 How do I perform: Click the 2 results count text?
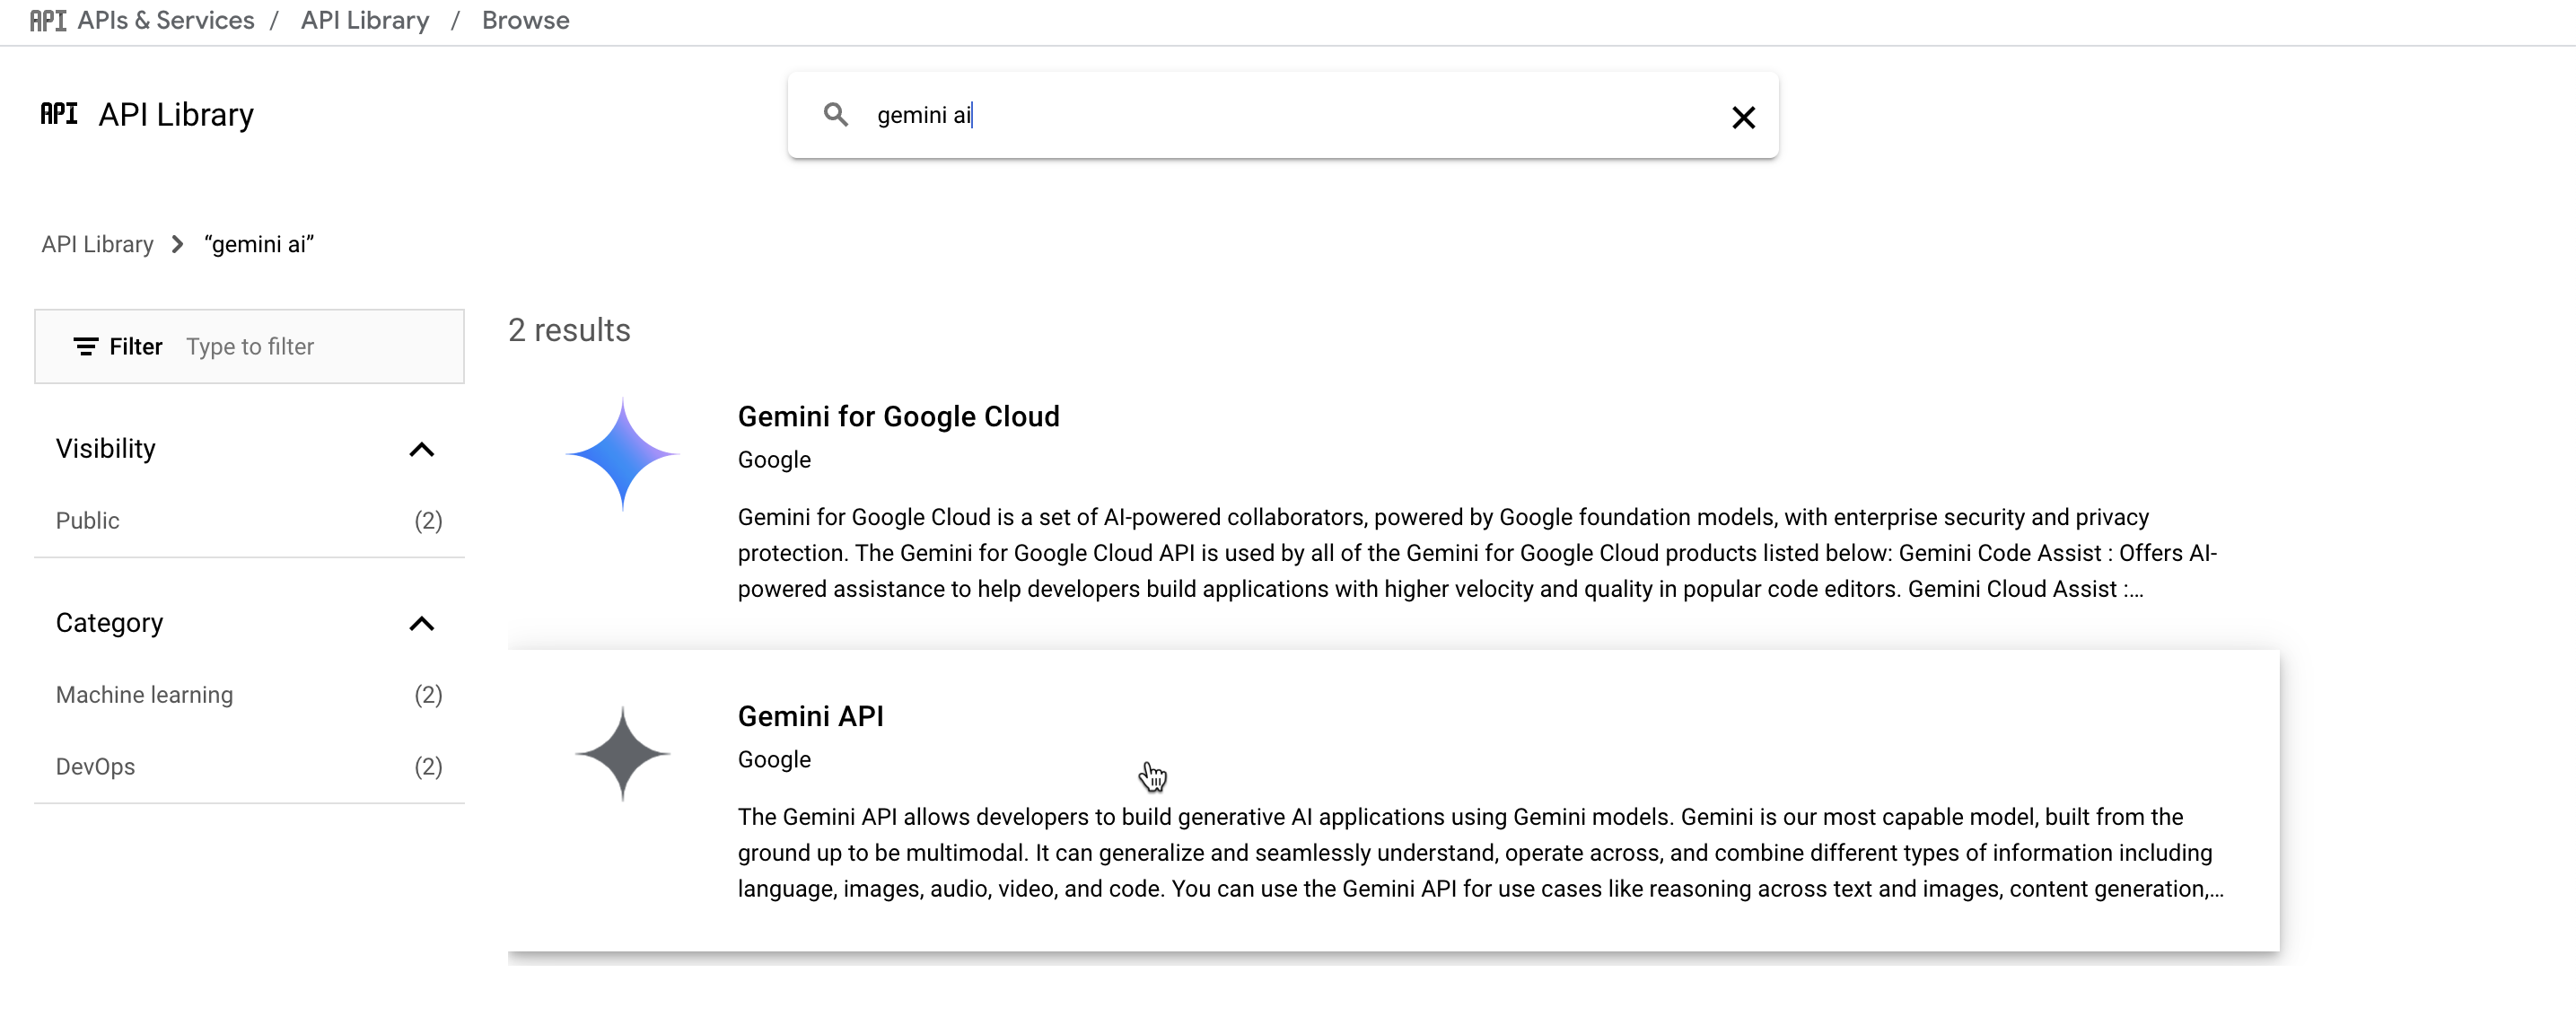(569, 331)
